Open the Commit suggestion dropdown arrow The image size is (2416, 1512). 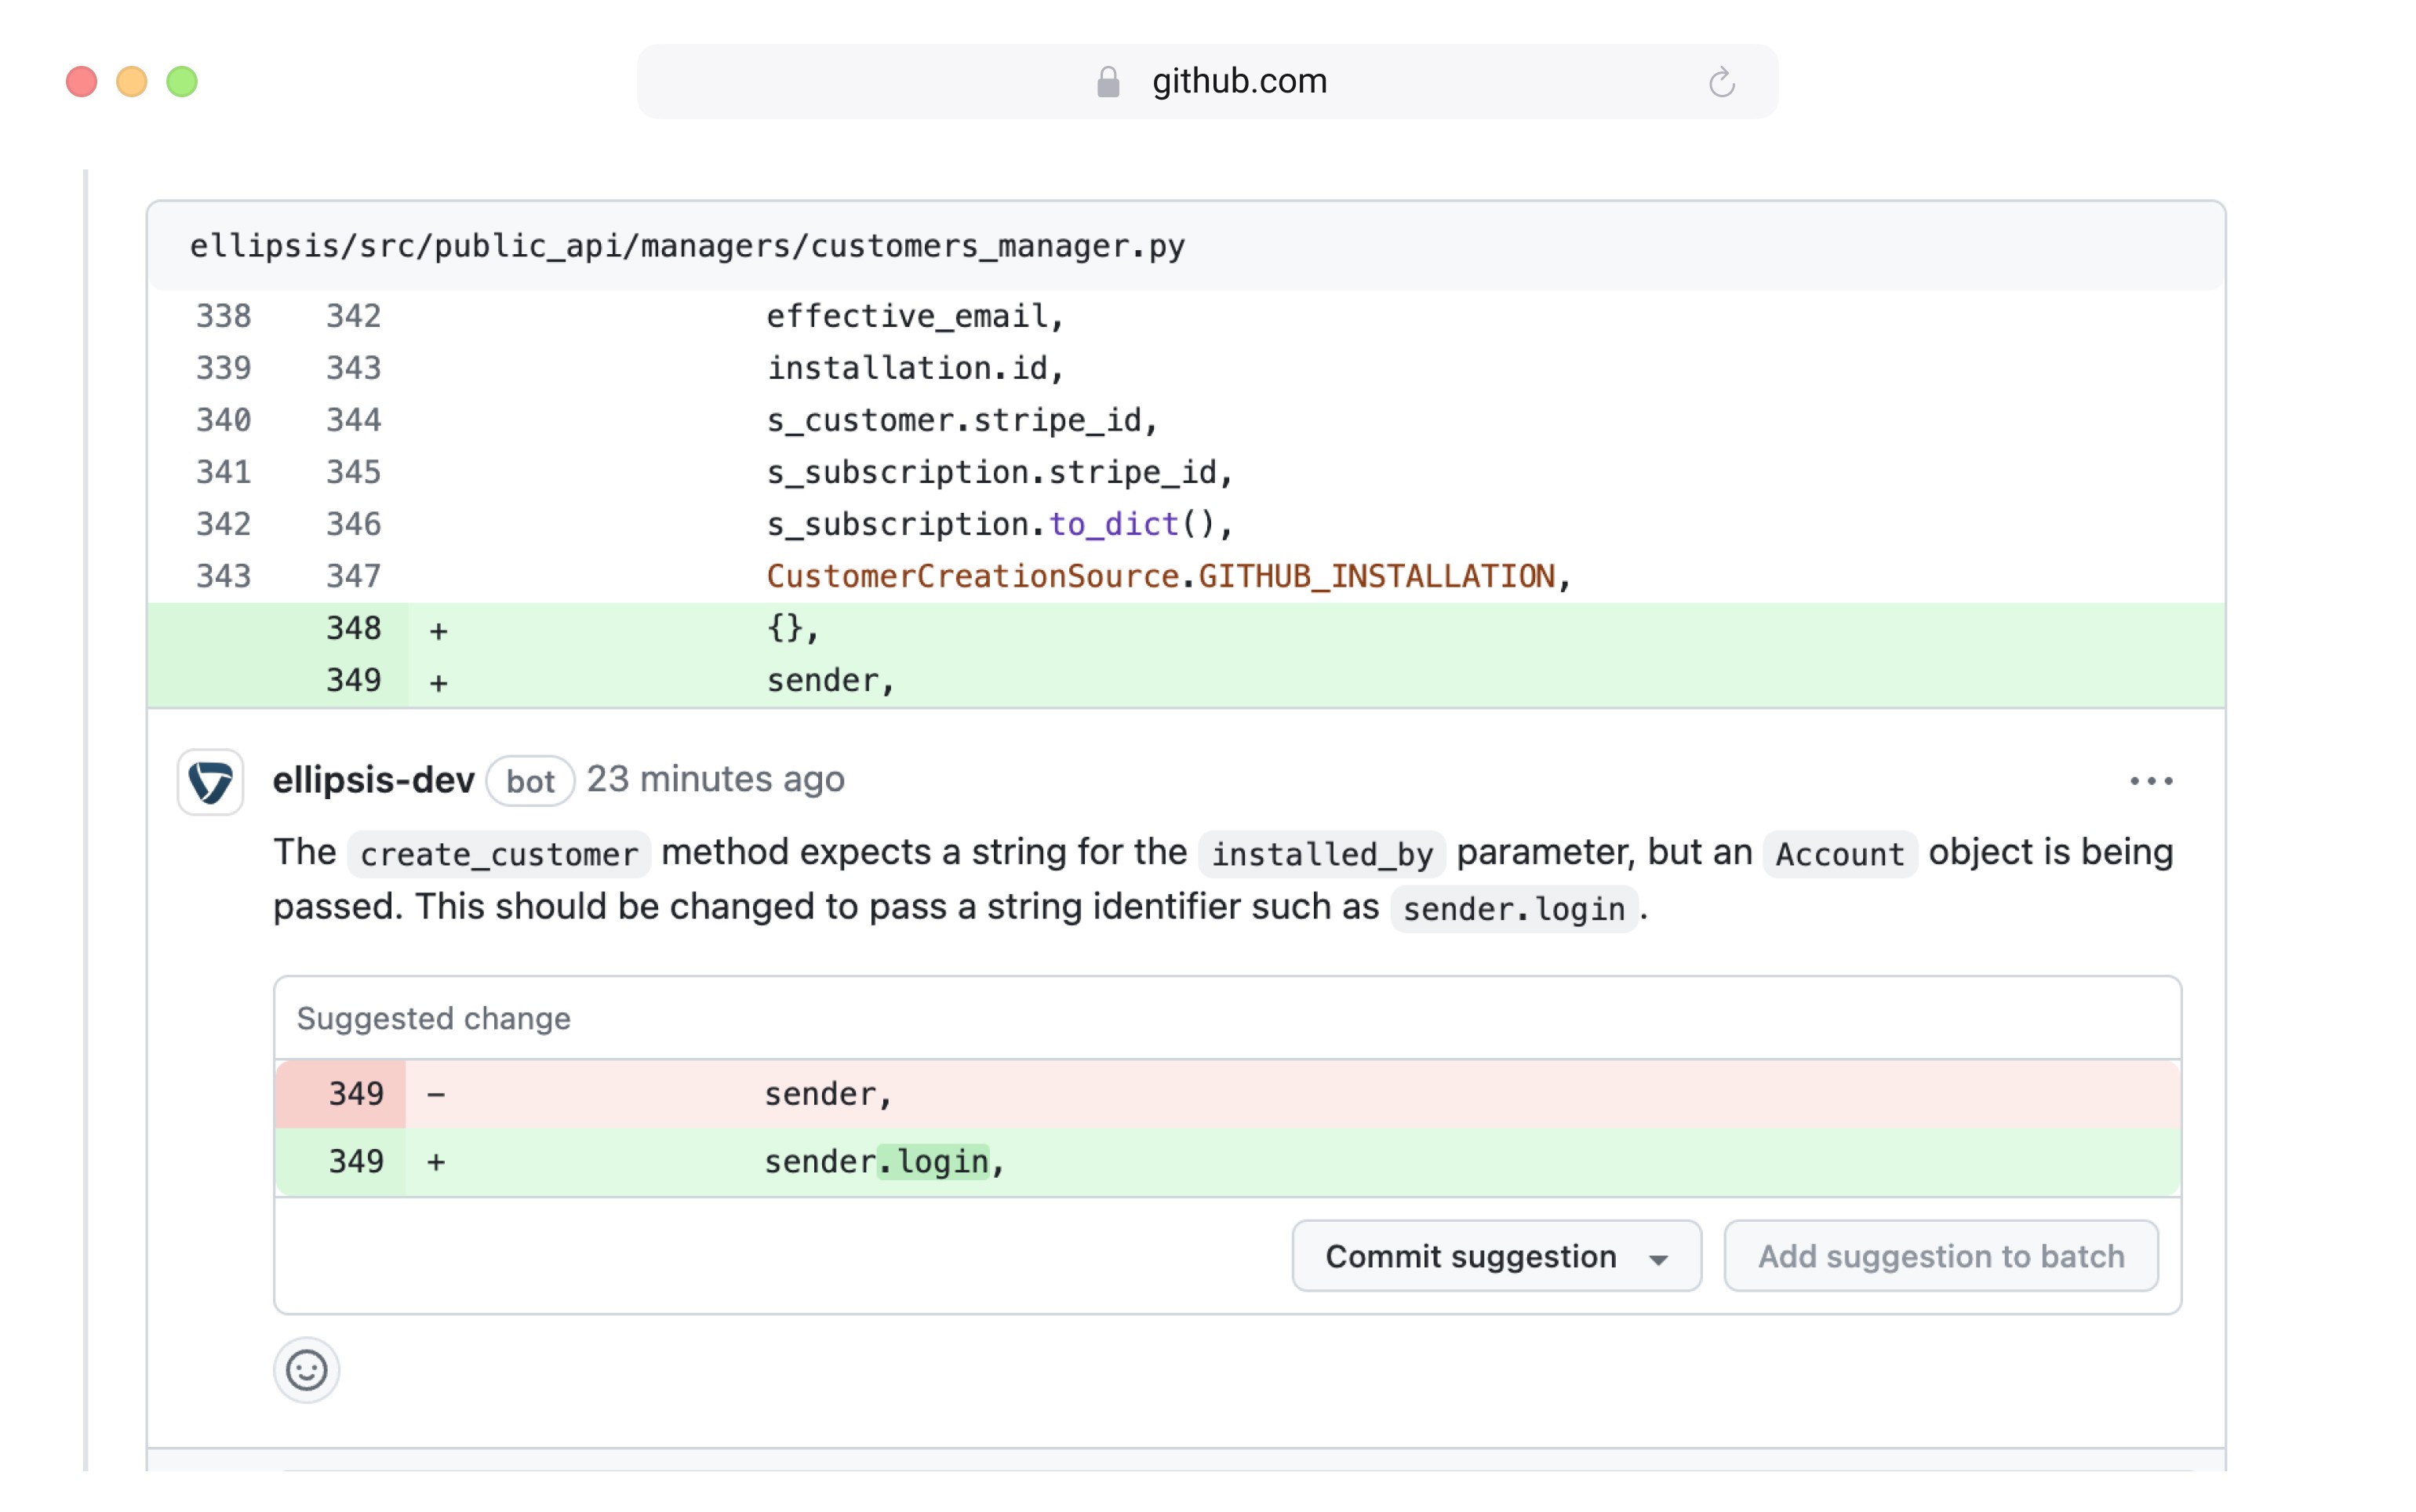pyautogui.click(x=1659, y=1257)
